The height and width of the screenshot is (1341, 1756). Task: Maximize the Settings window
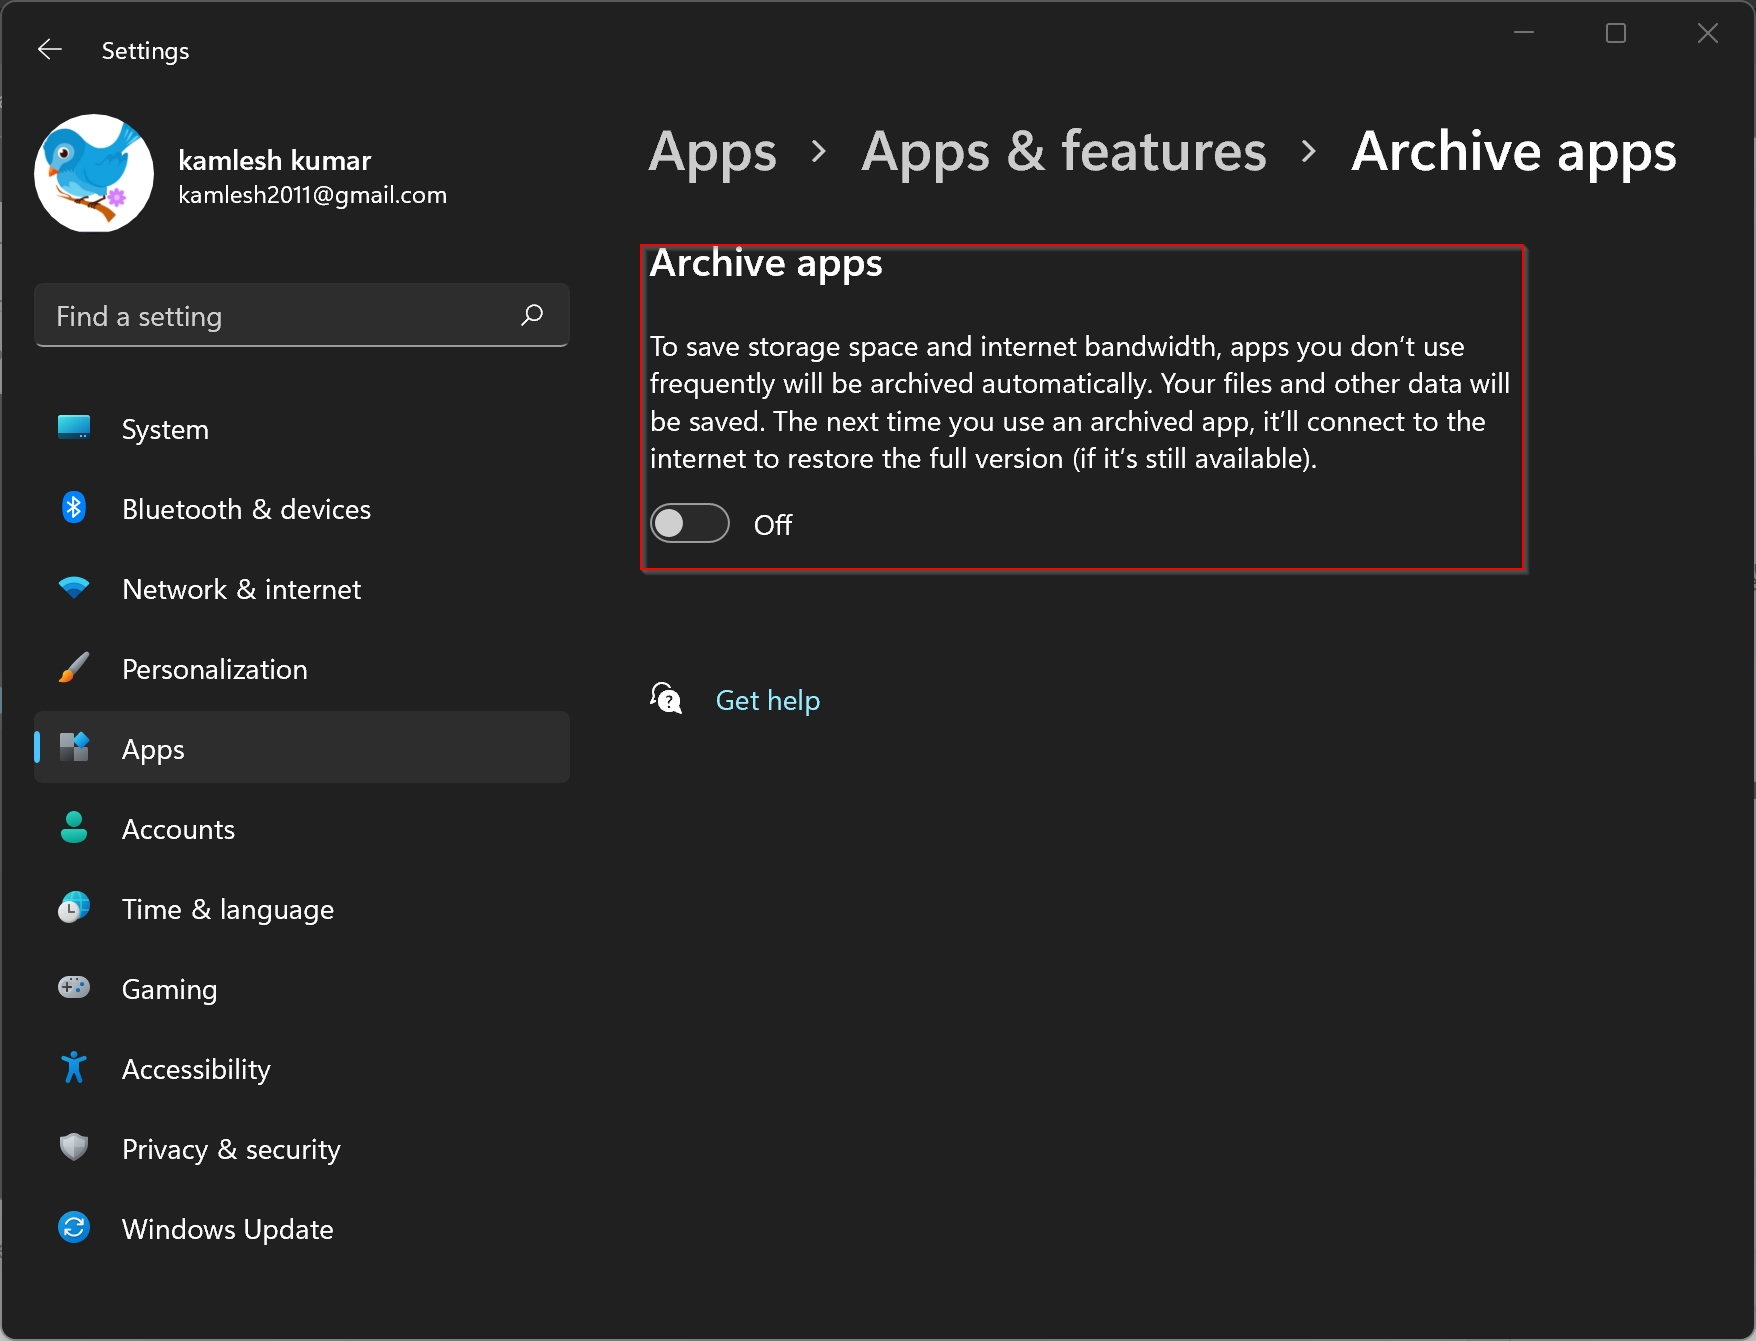1616,33
